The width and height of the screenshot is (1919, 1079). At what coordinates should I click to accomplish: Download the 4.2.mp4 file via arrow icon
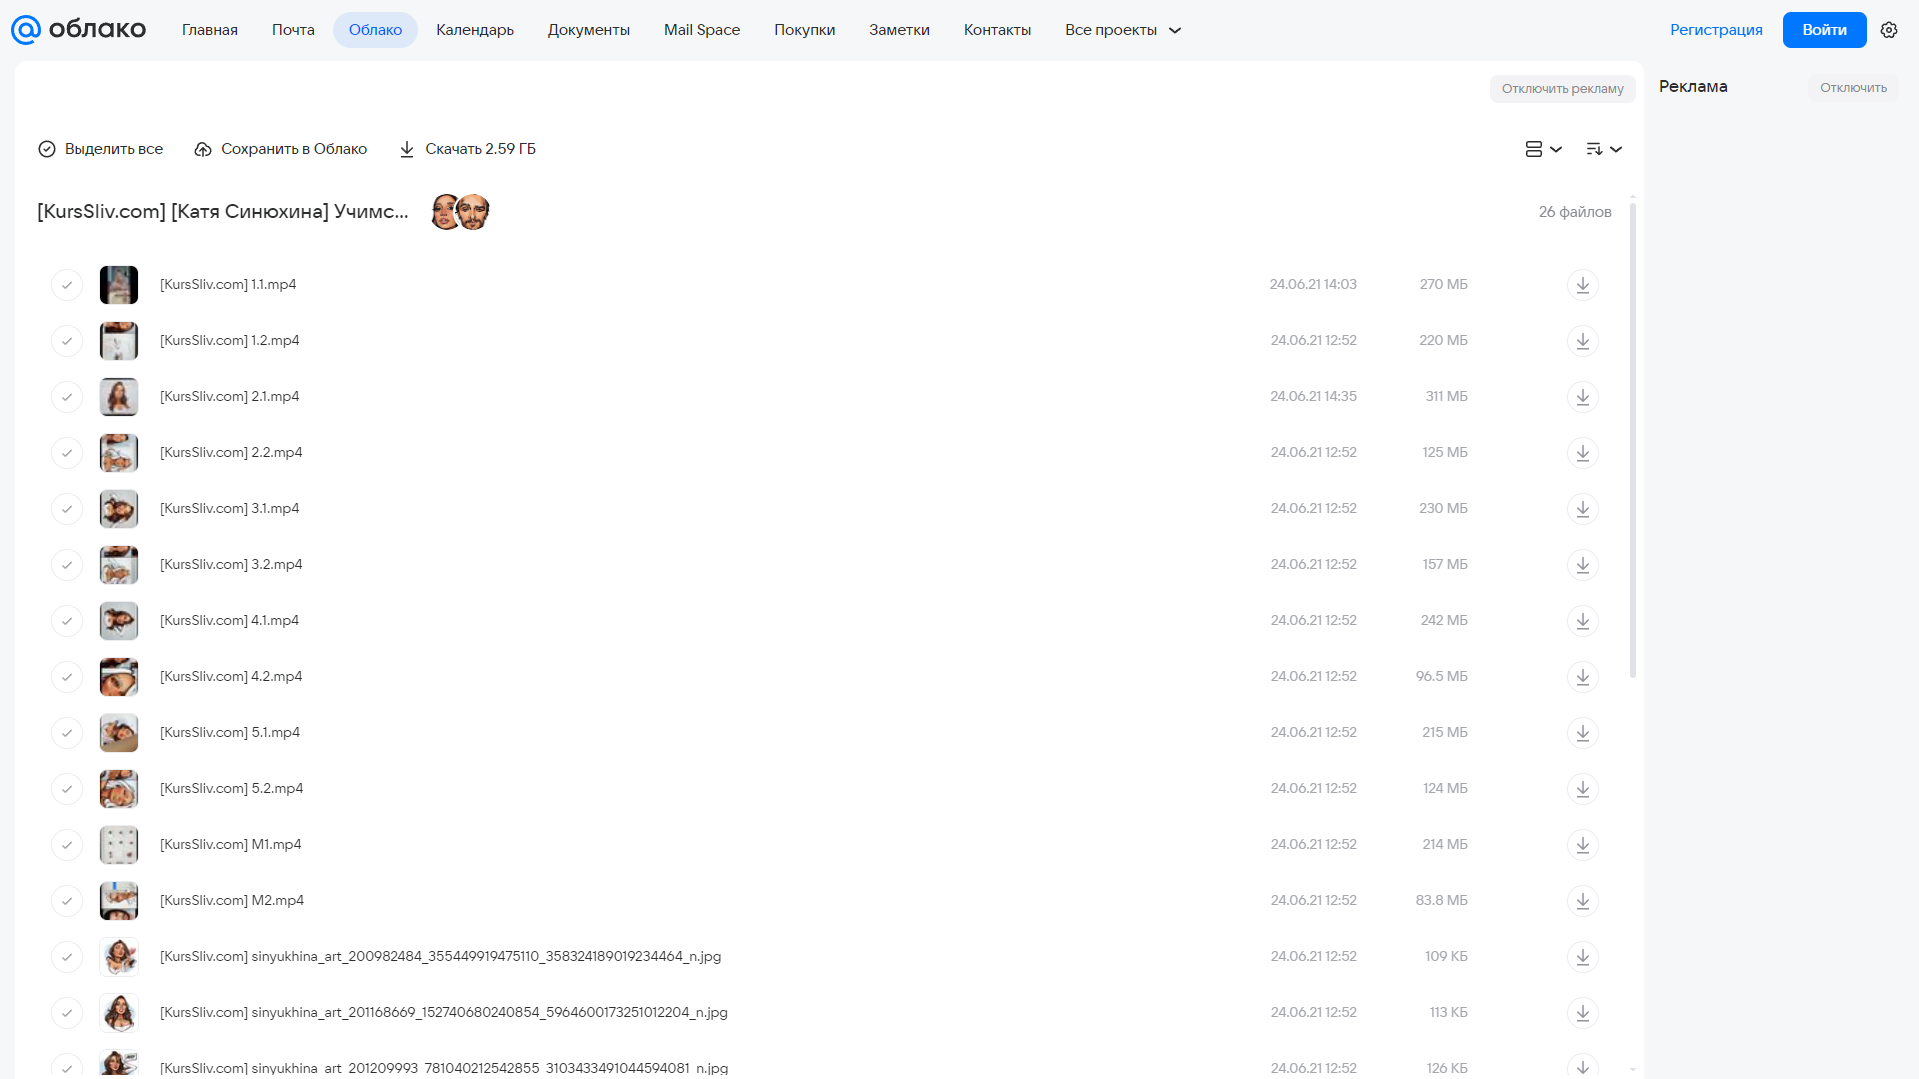[1582, 677]
